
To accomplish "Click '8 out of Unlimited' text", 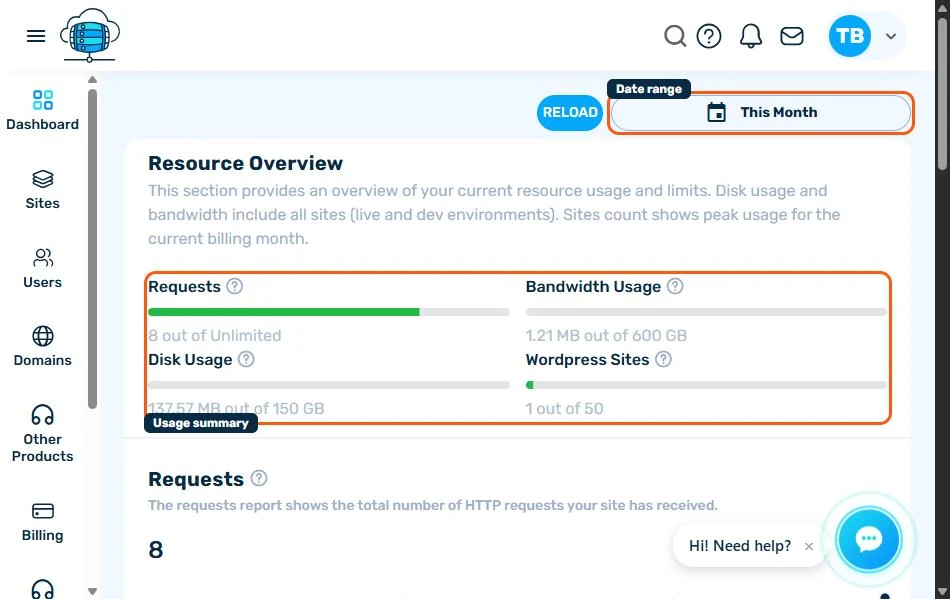I will click(214, 336).
